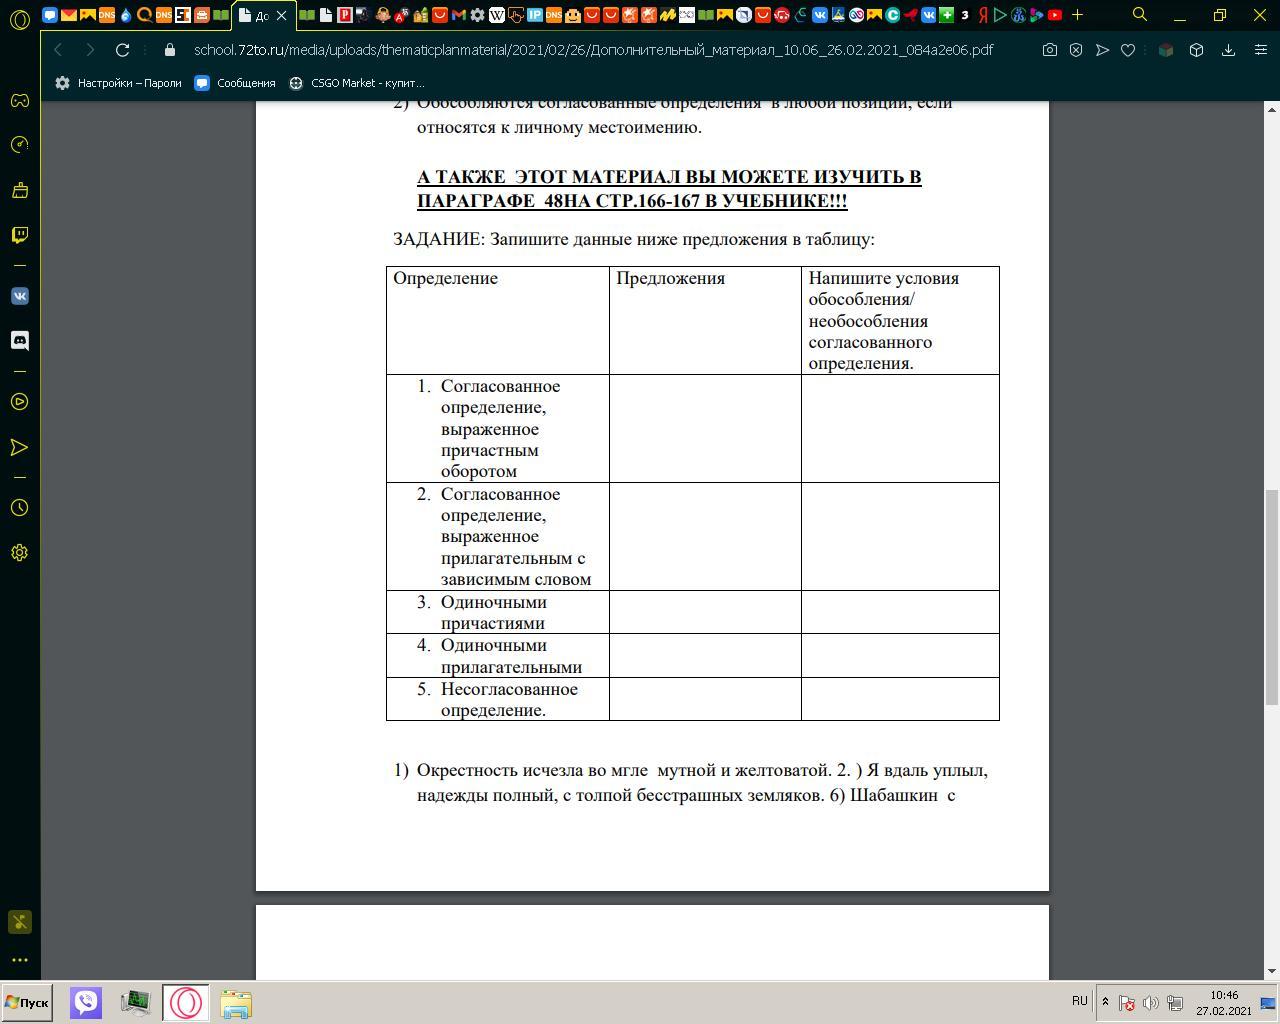Click the scrollbar up arrow
The height and width of the screenshot is (1024, 1280).
point(1272,109)
